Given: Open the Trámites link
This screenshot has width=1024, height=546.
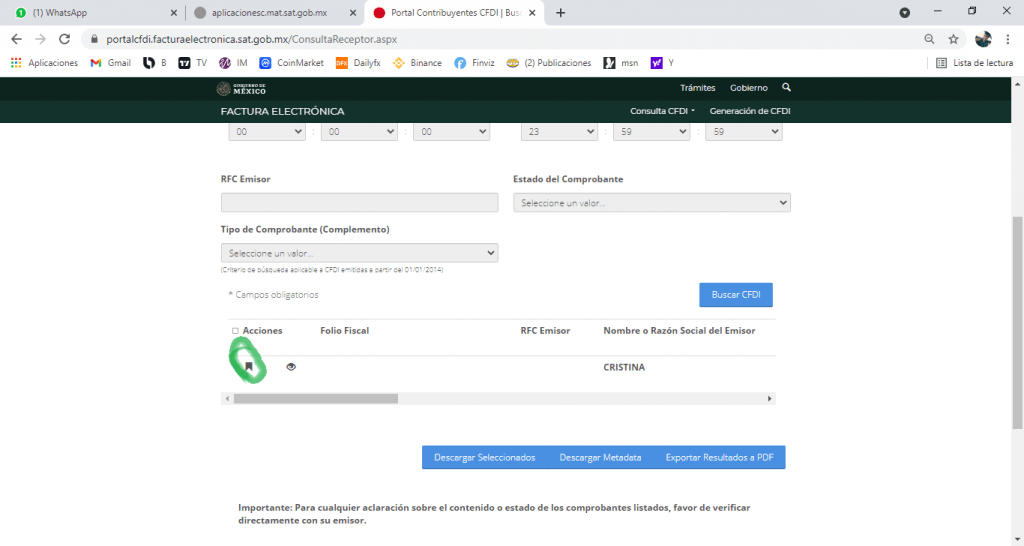Looking at the screenshot, I should [x=697, y=88].
